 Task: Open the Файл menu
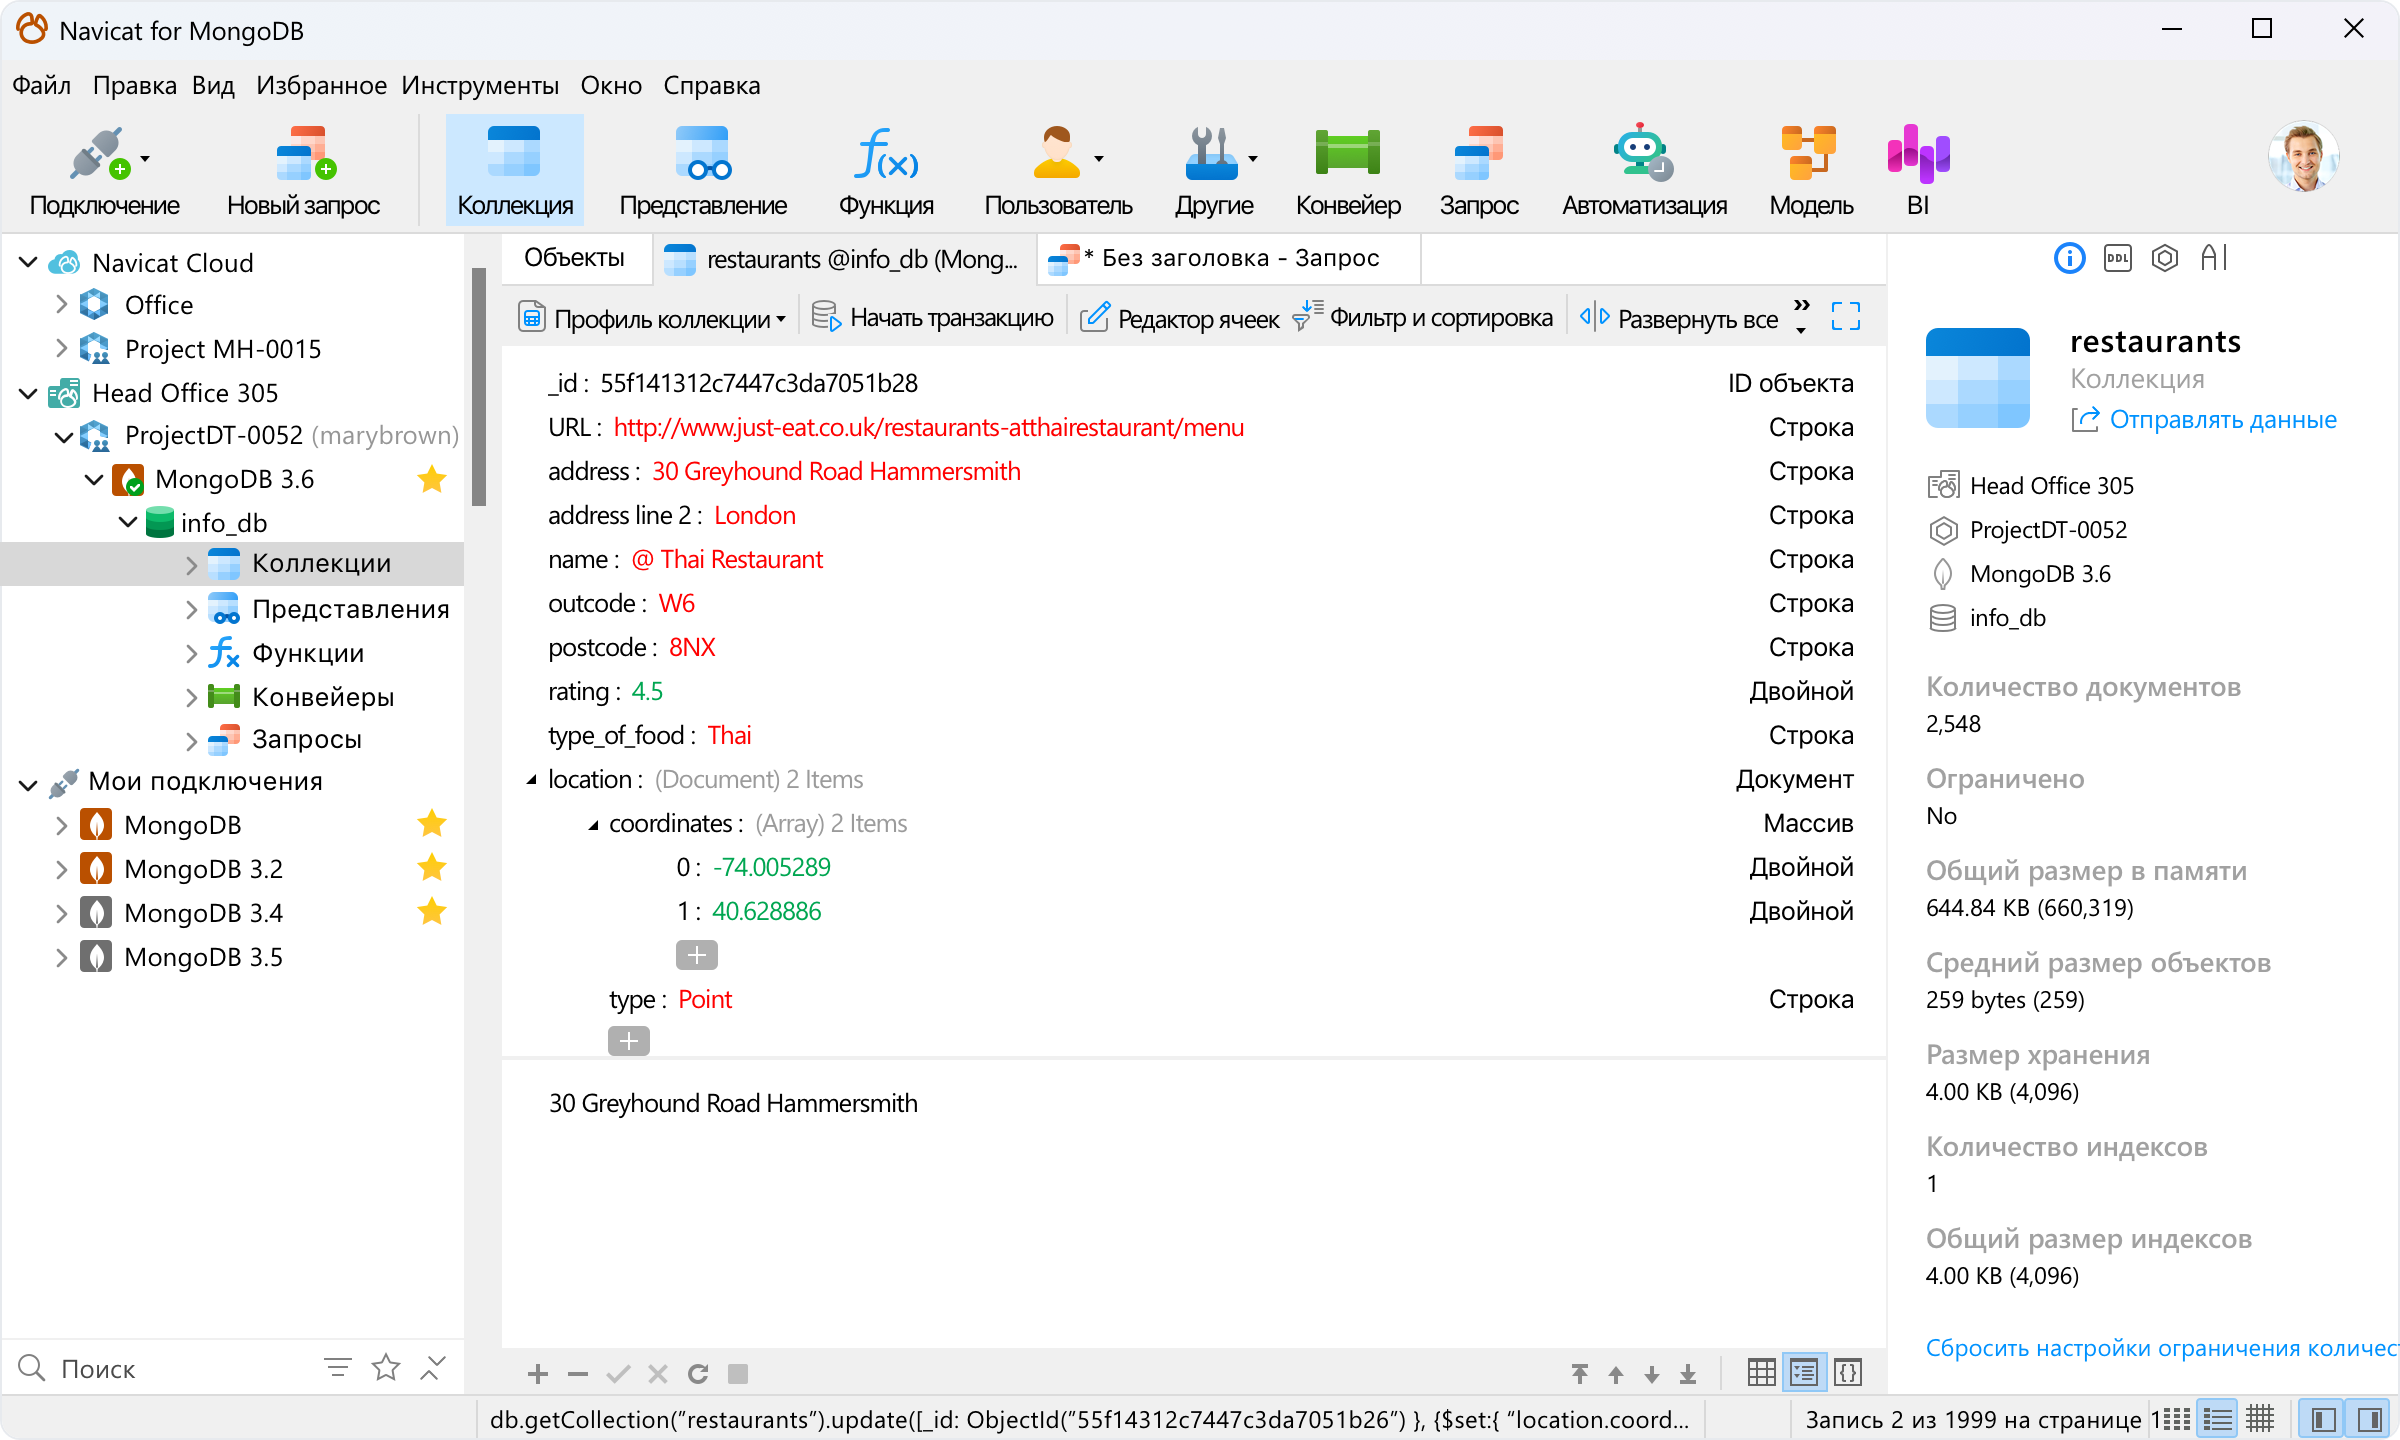[41, 86]
